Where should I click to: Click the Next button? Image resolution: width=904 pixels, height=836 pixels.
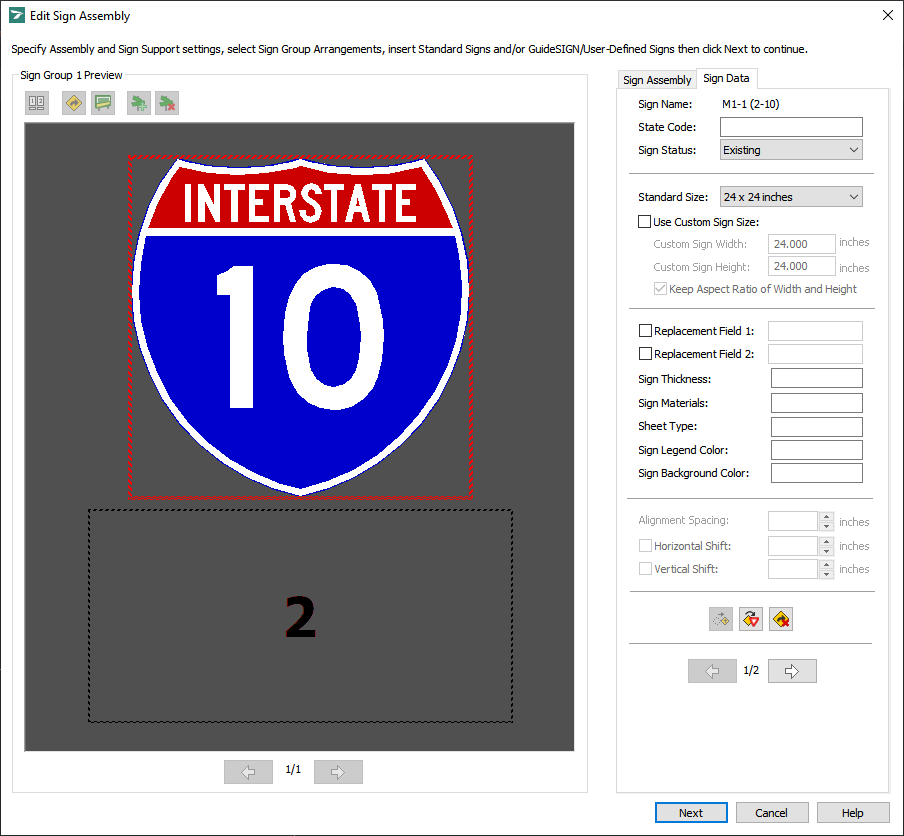point(691,813)
